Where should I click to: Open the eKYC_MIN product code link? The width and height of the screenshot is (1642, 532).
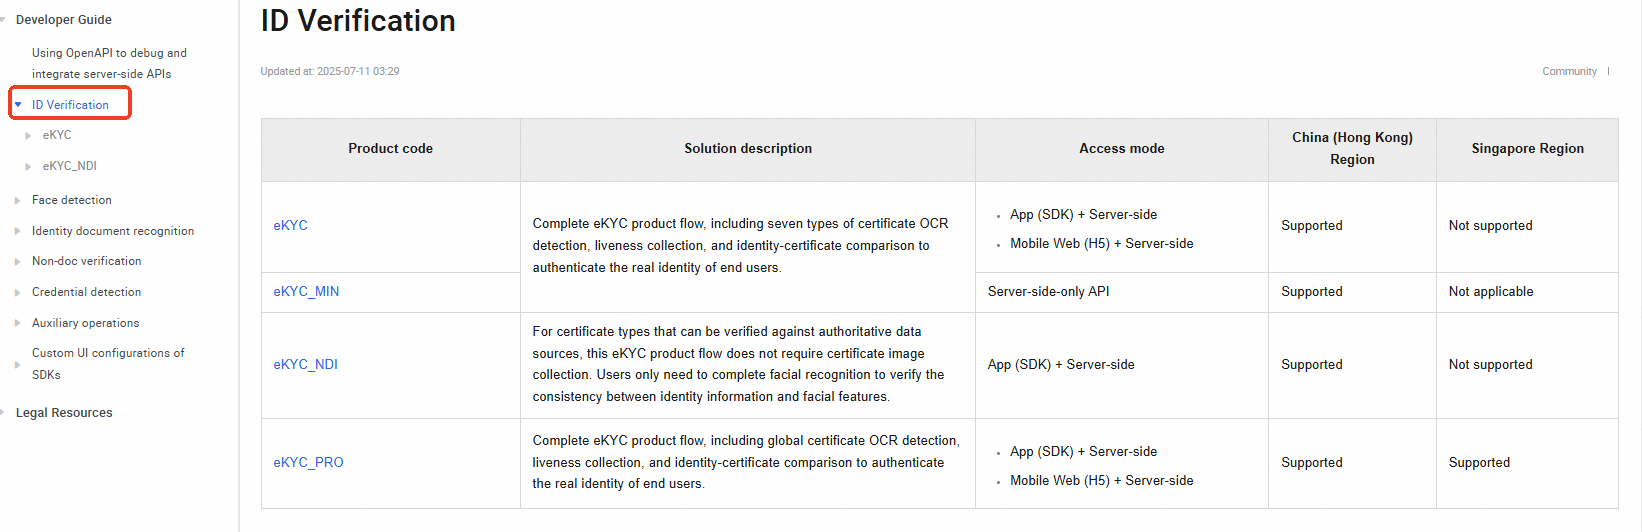pos(306,292)
